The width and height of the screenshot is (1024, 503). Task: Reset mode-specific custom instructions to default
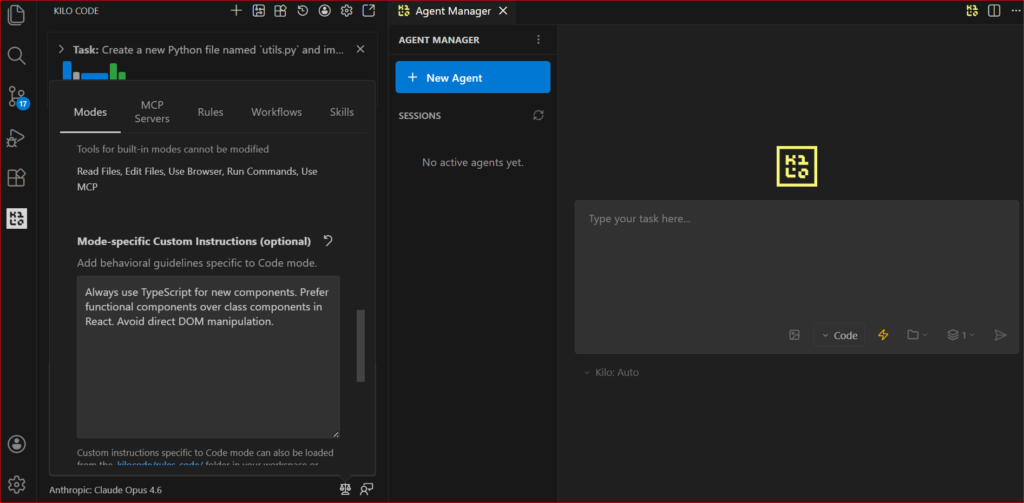[x=328, y=241]
